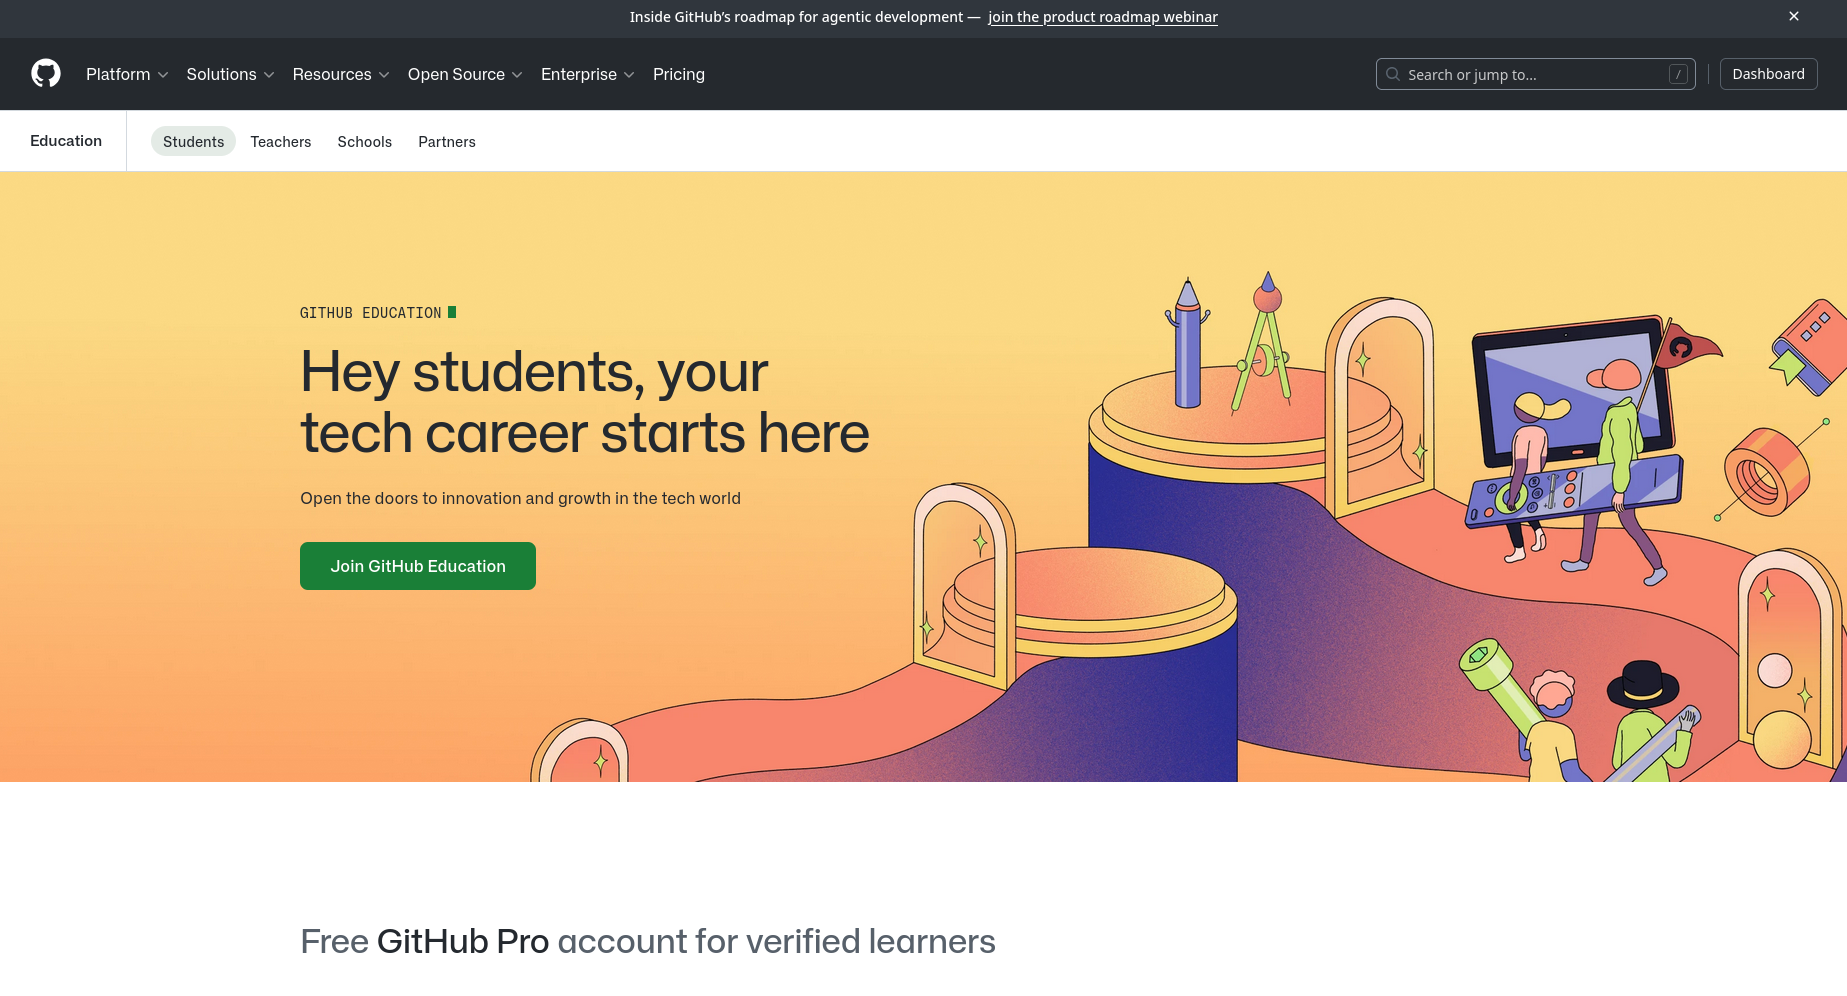The width and height of the screenshot is (1847, 996).
Task: Click the green block beside GITHUB EDUCATION label
Action: pos(454,312)
